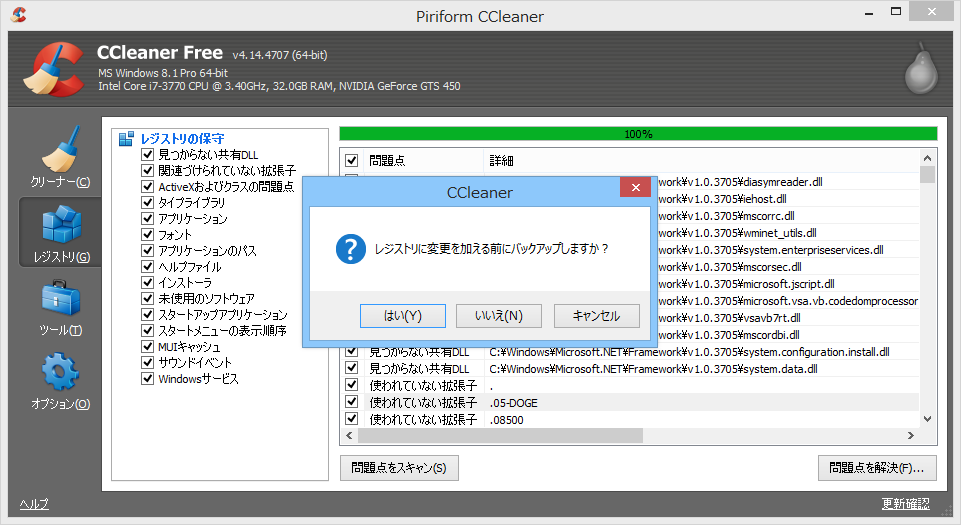Open the ツール toolbox icon
Image resolution: width=961 pixels, height=525 pixels.
[61, 298]
